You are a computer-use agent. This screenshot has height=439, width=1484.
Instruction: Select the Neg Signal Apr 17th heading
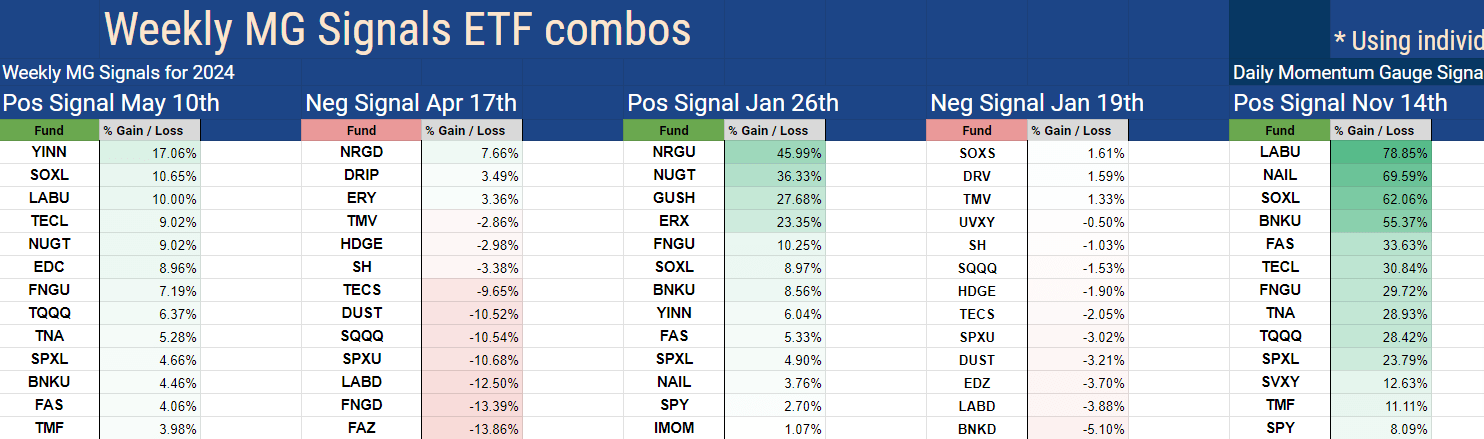(x=410, y=103)
